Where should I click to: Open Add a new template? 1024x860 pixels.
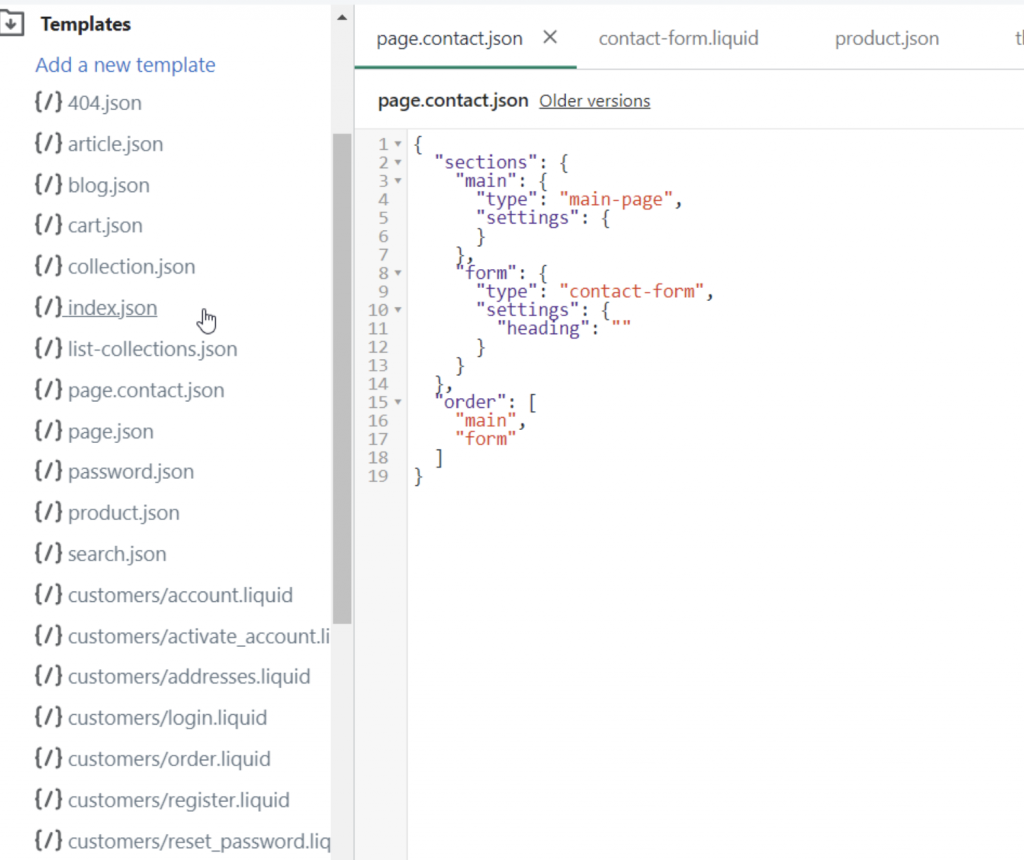click(125, 65)
